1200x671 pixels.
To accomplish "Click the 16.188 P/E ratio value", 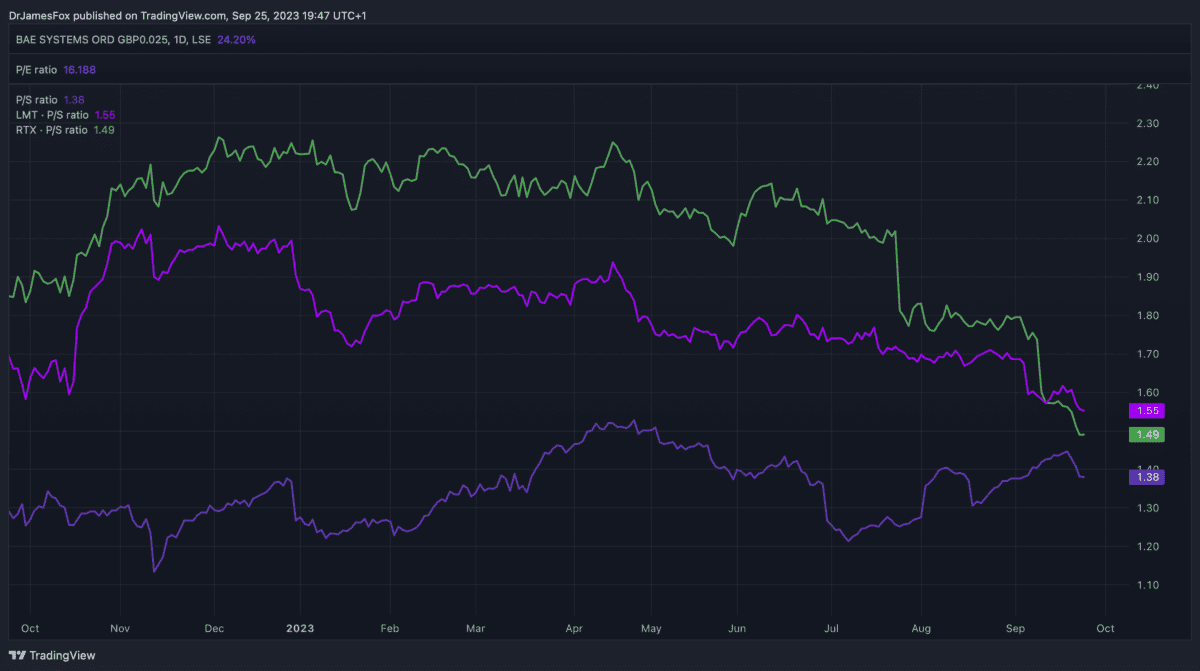I will point(79,70).
